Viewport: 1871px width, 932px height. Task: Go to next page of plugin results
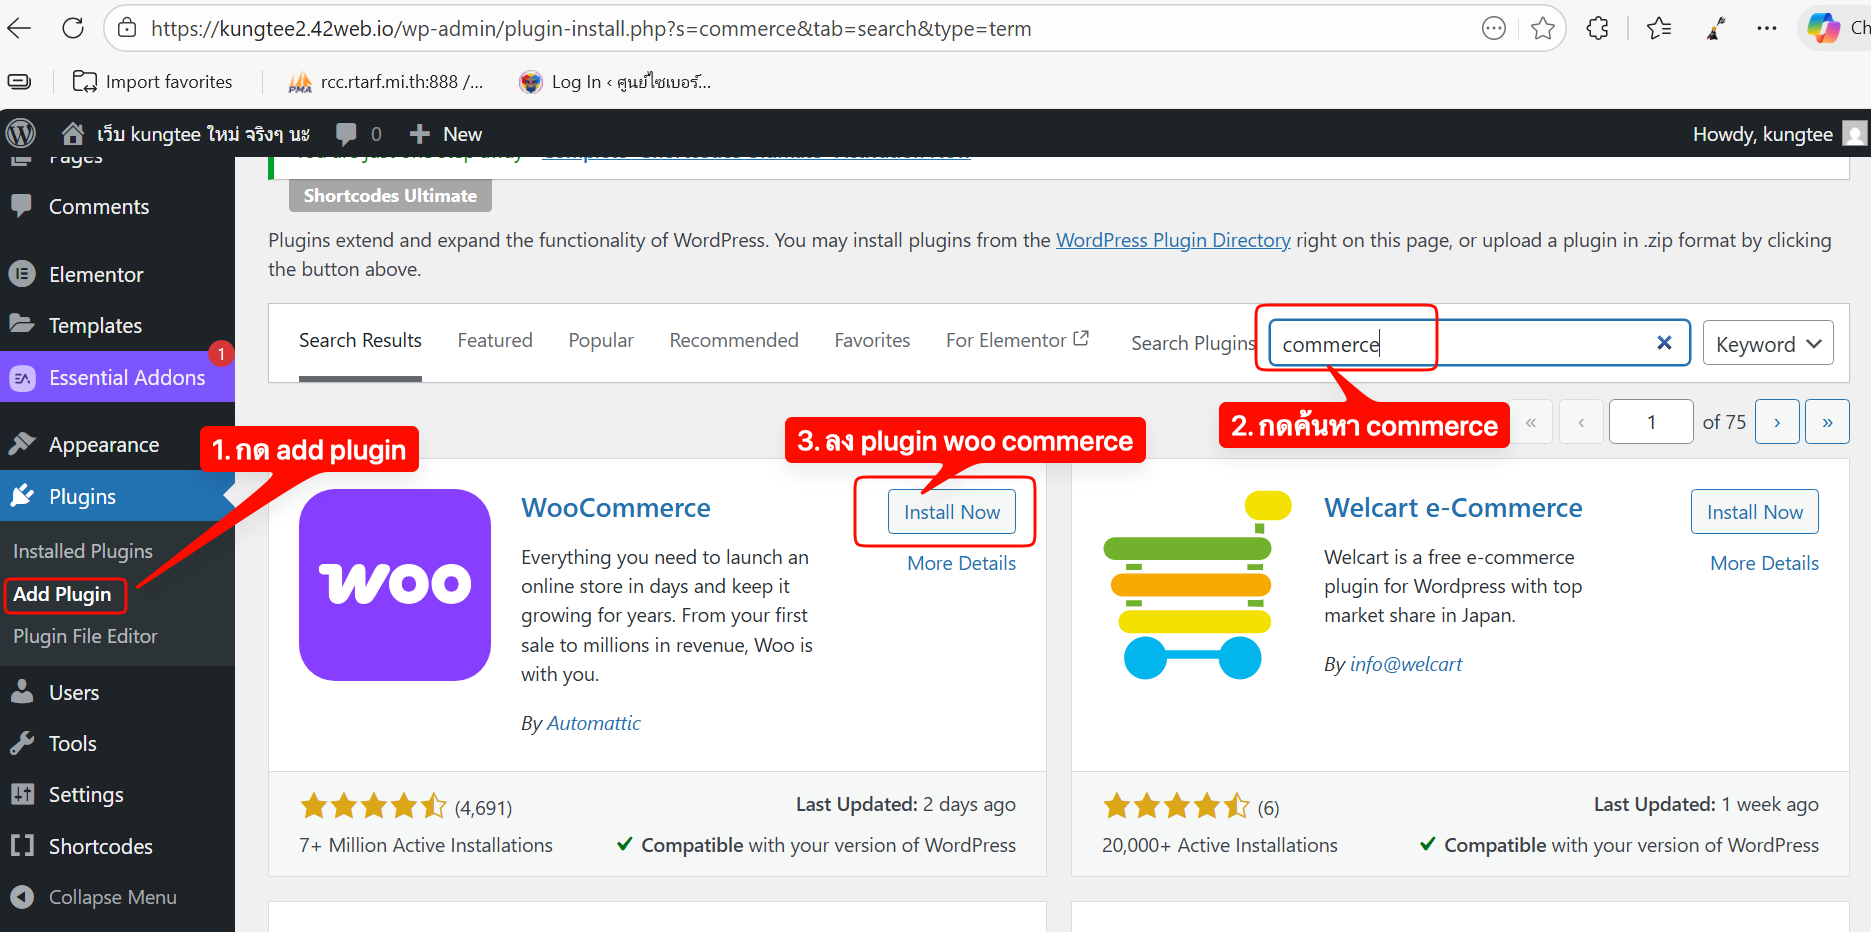point(1777,422)
